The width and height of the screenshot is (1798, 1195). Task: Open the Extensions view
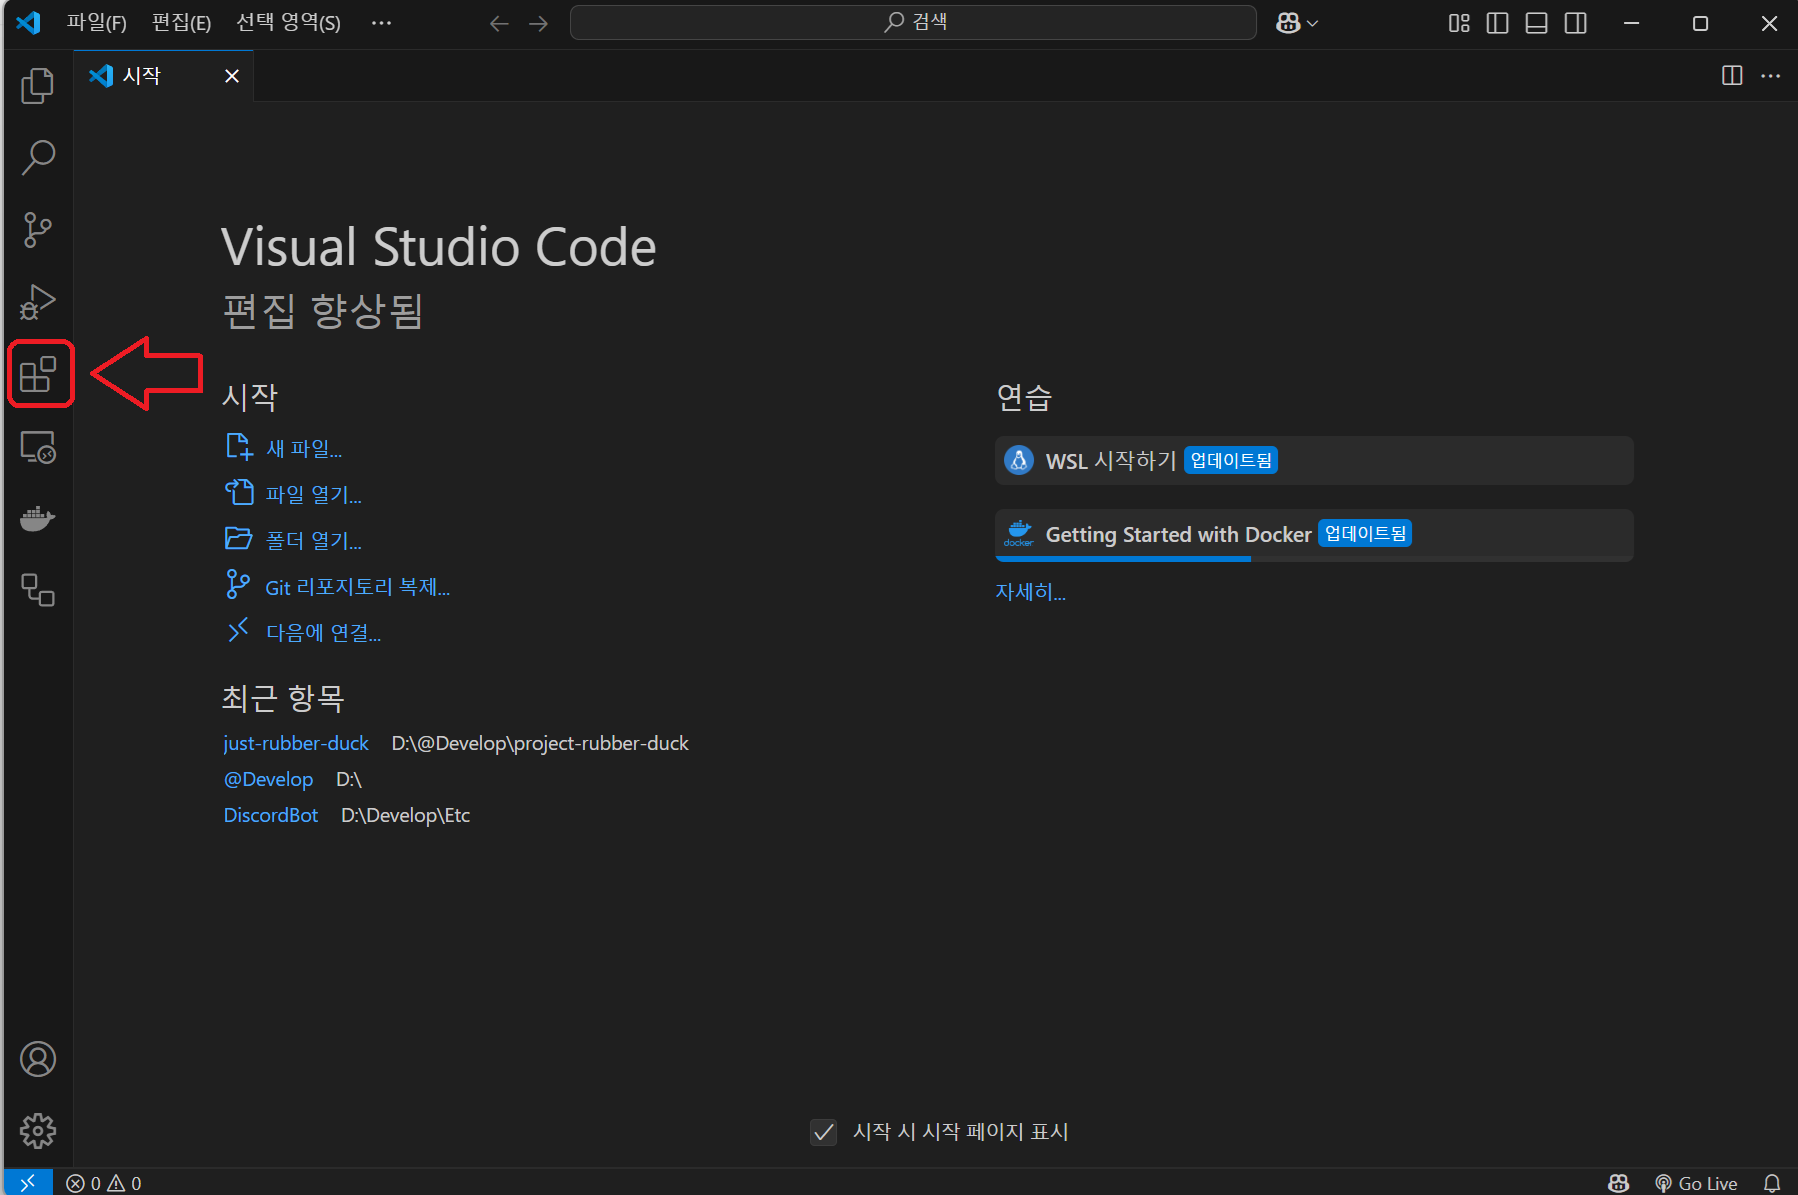coord(38,374)
